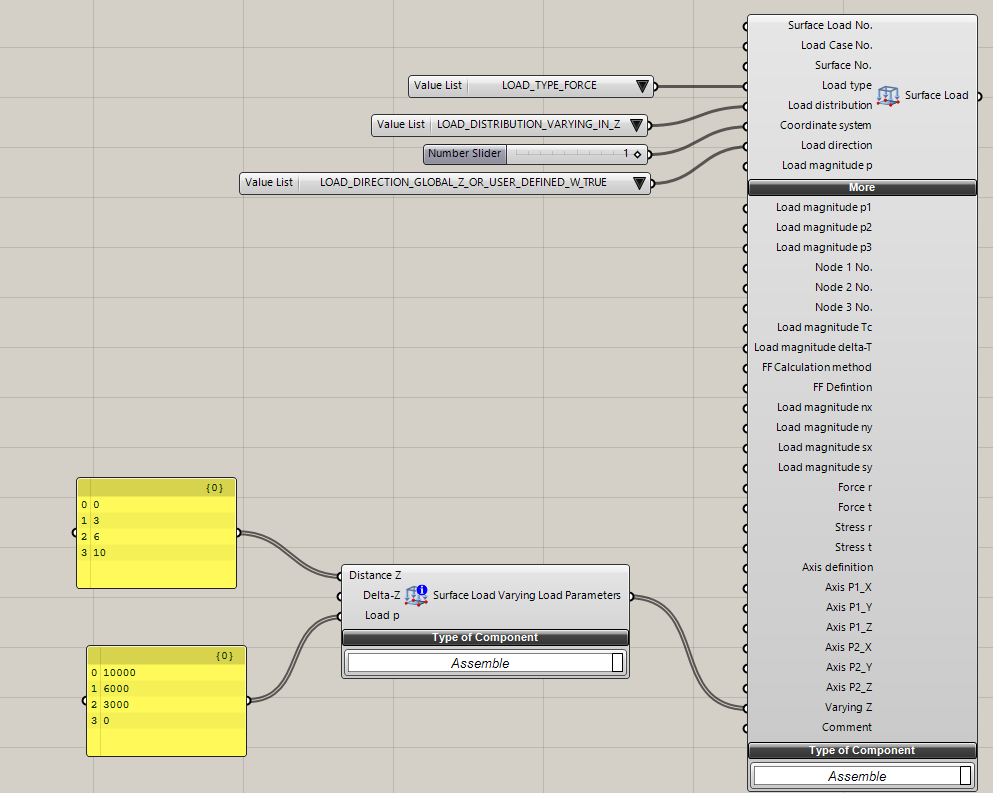Image resolution: width=993 pixels, height=793 pixels.
Task: Toggle Assemble checkbox on Surface Load component
Action: point(965,776)
